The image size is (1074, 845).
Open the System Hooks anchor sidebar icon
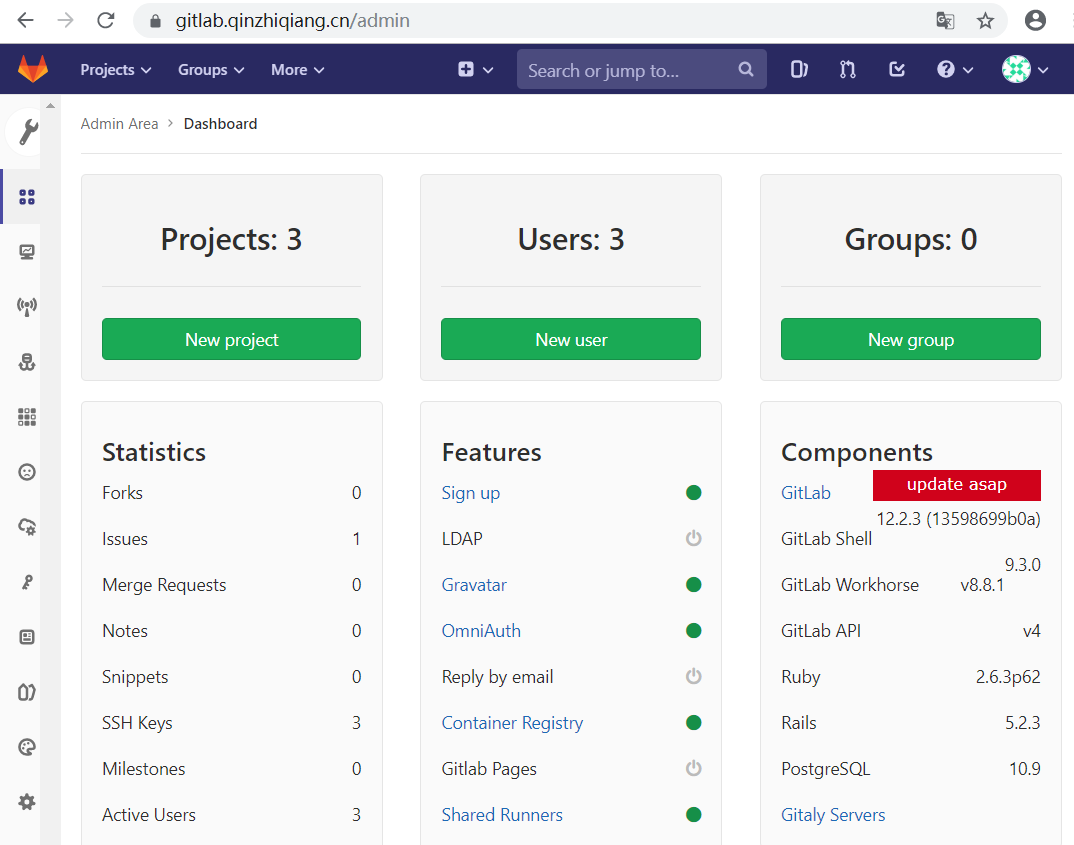pyautogui.click(x=27, y=362)
